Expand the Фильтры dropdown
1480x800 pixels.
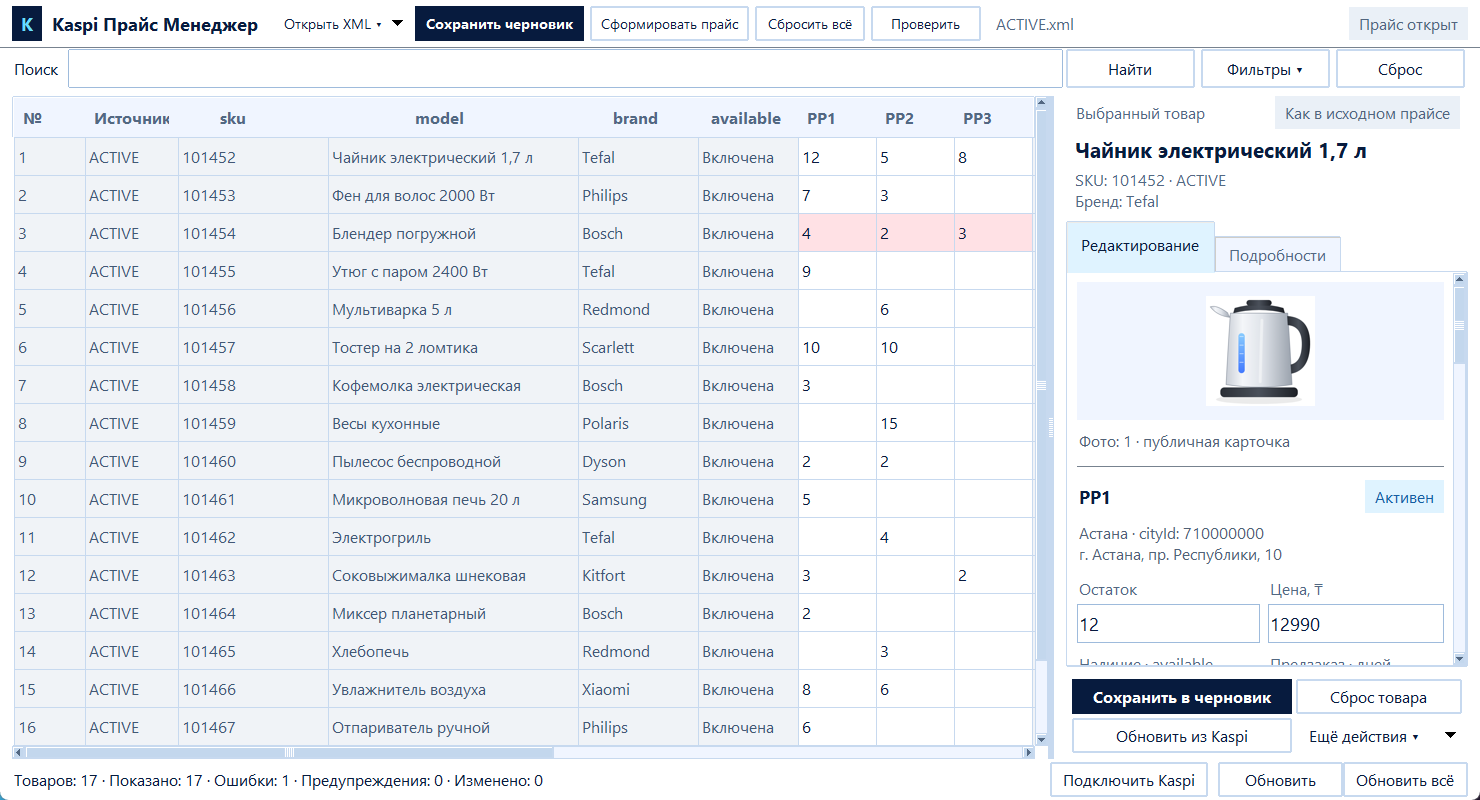tap(1265, 70)
